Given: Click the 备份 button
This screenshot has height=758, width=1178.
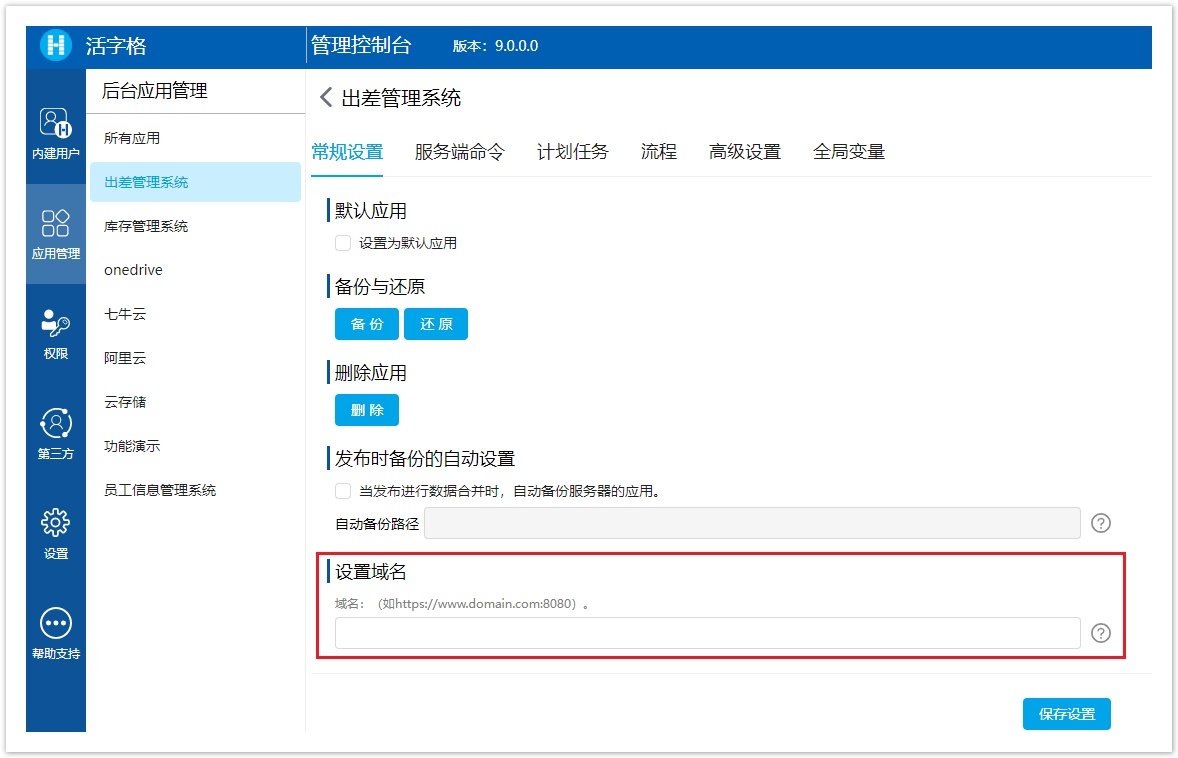Looking at the screenshot, I should point(367,325).
